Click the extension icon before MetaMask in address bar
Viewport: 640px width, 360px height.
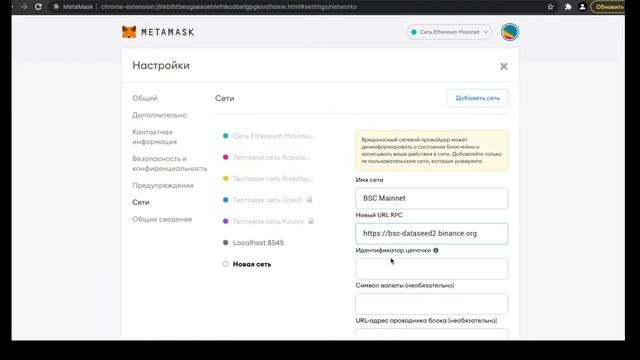[56, 7]
